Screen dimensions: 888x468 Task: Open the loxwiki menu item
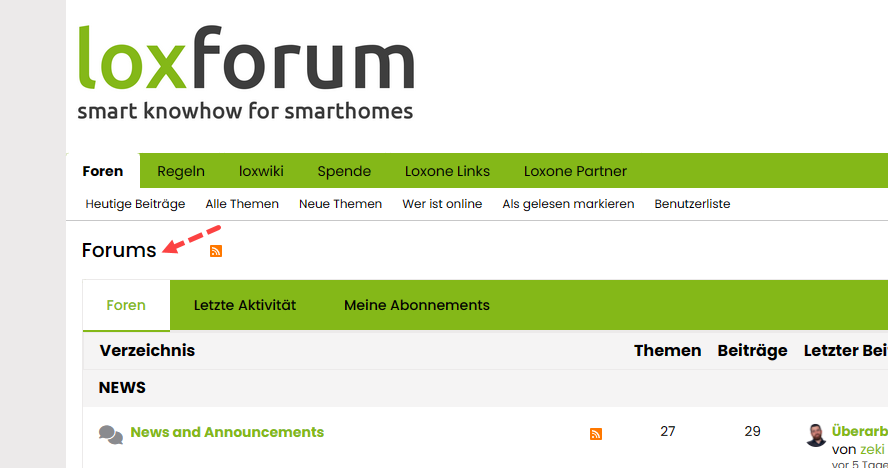coord(261,171)
